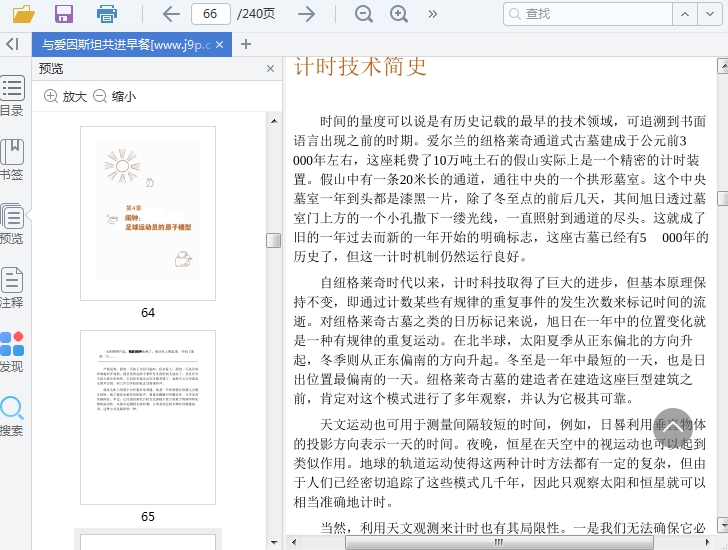Save the document with floppy icon
Viewport: 728px width, 550px height.
pyautogui.click(x=64, y=14)
